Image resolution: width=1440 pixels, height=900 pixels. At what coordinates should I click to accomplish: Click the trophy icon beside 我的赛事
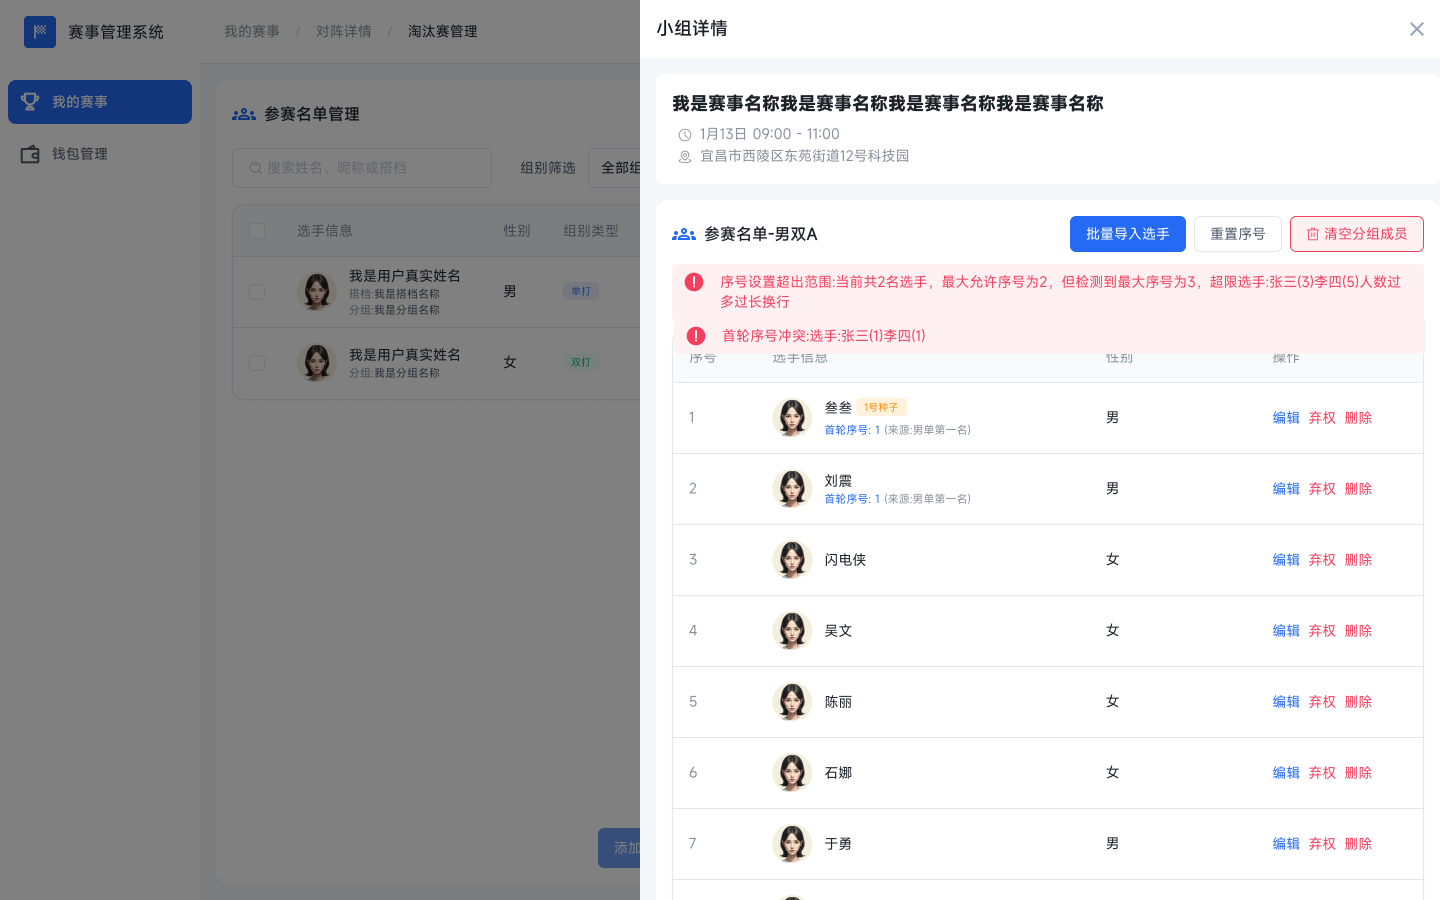(30, 102)
